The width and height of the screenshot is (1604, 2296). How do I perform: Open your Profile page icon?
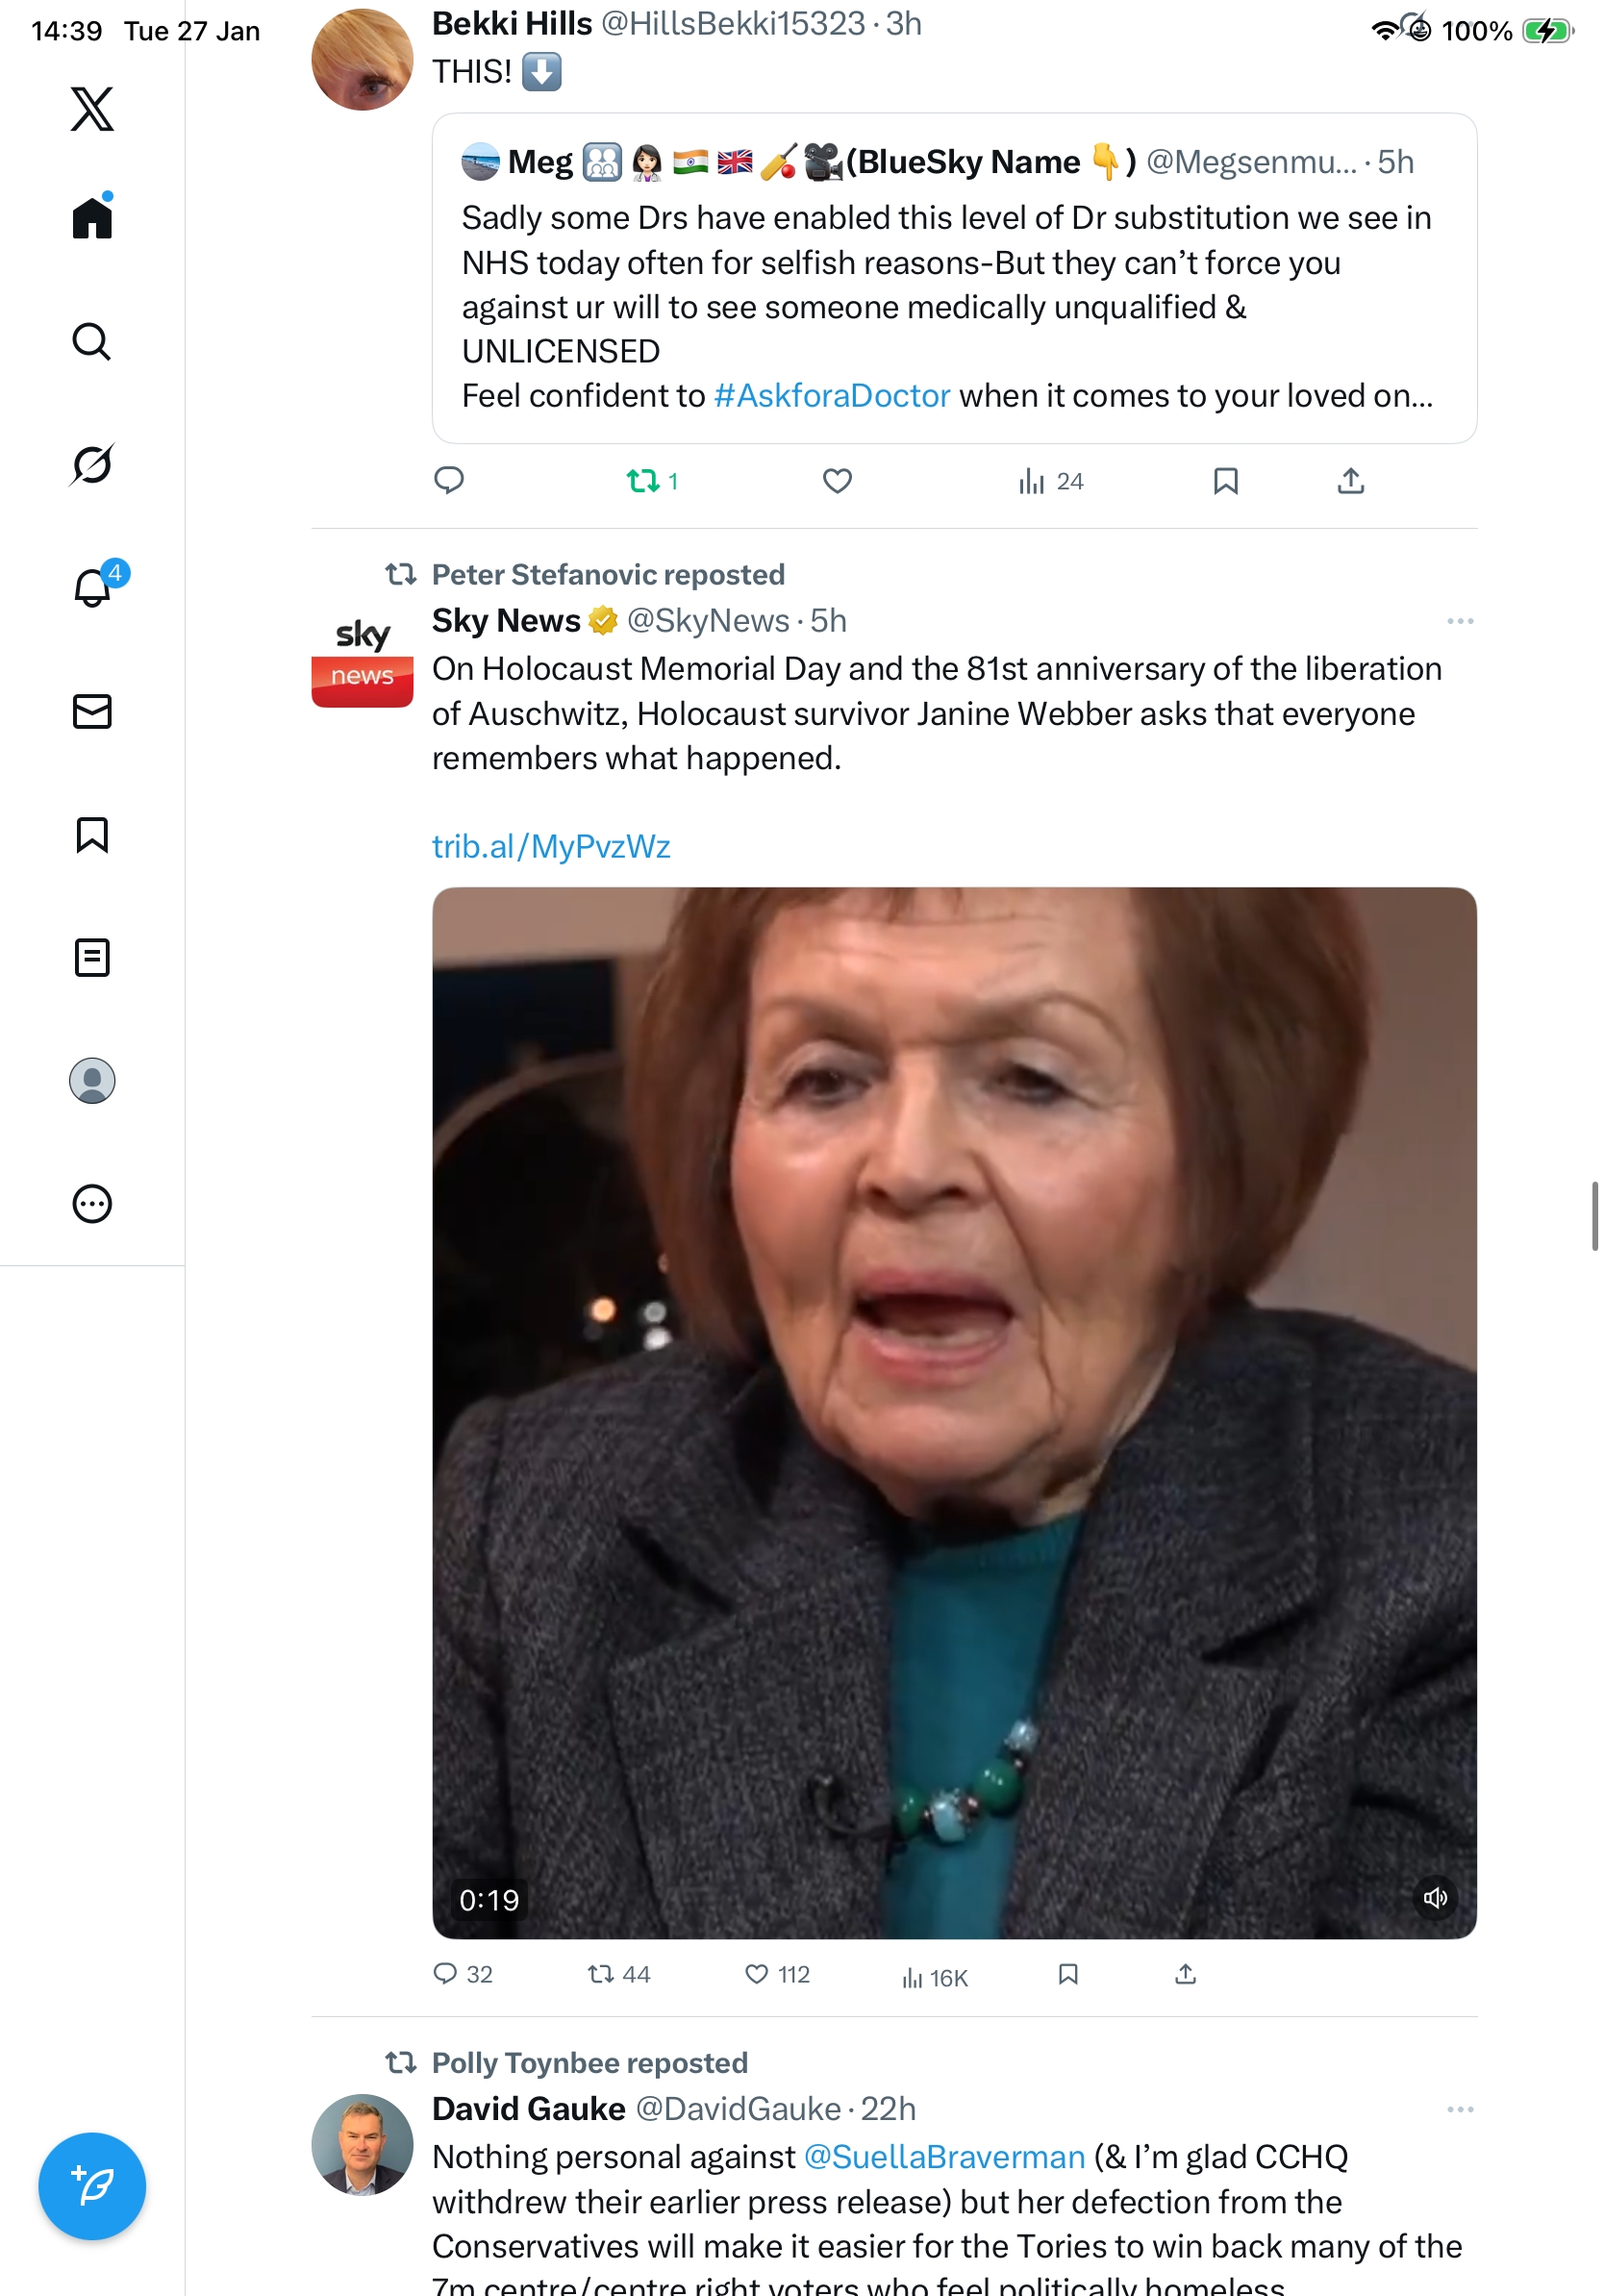tap(92, 1080)
